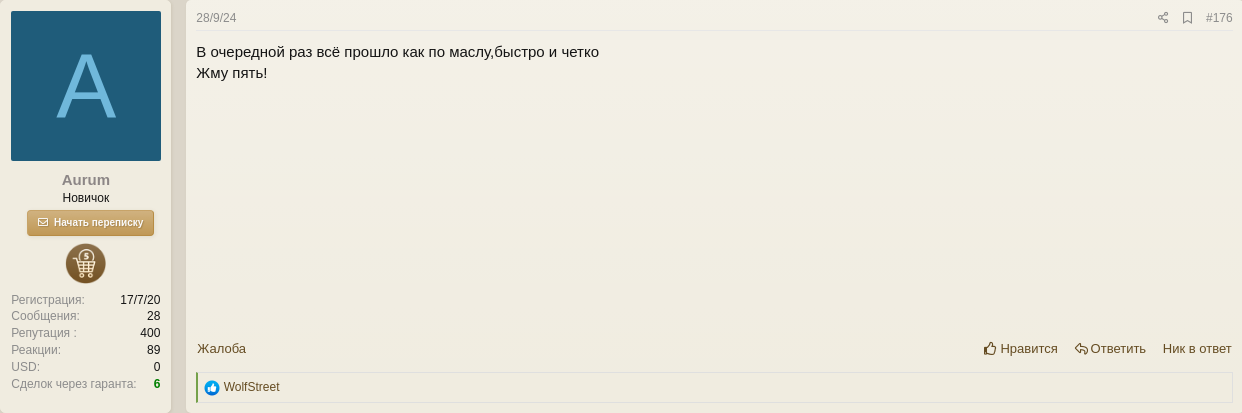Open the shopping cart badge icon
1242x413 pixels.
pyautogui.click(x=86, y=263)
